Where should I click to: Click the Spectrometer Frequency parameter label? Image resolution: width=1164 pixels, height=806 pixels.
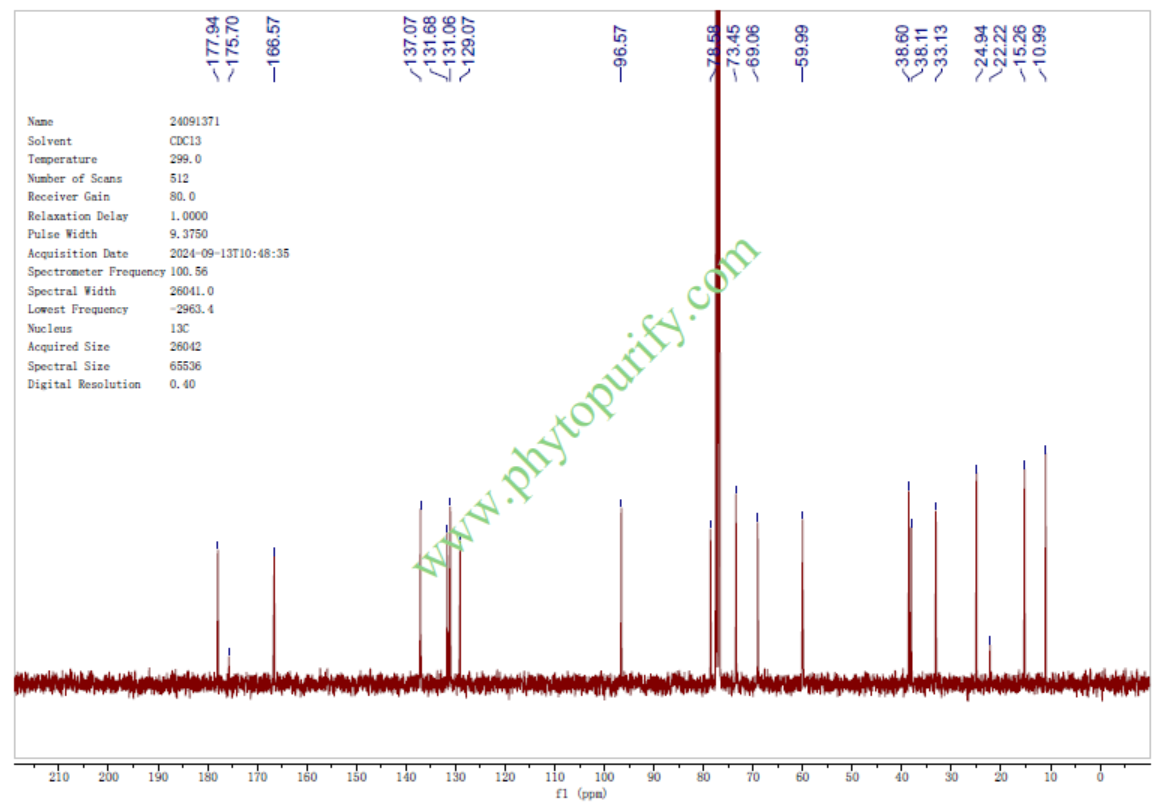pyautogui.click(x=96, y=272)
